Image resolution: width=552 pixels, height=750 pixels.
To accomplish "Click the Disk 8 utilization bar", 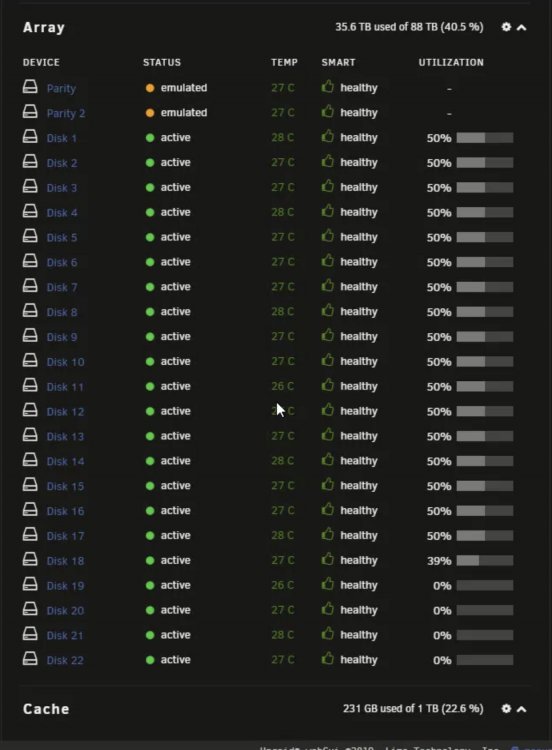I will click(485, 312).
